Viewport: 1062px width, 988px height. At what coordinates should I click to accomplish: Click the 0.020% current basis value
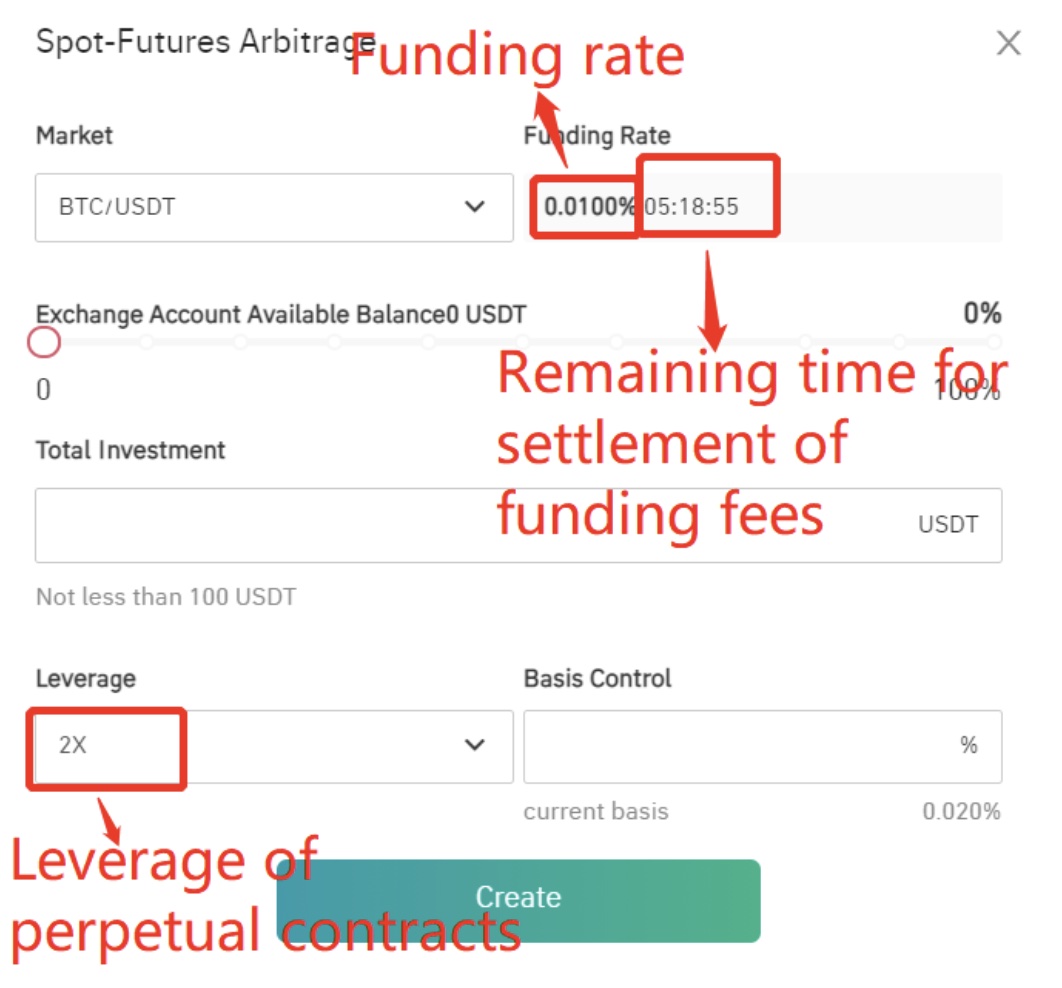pos(961,811)
